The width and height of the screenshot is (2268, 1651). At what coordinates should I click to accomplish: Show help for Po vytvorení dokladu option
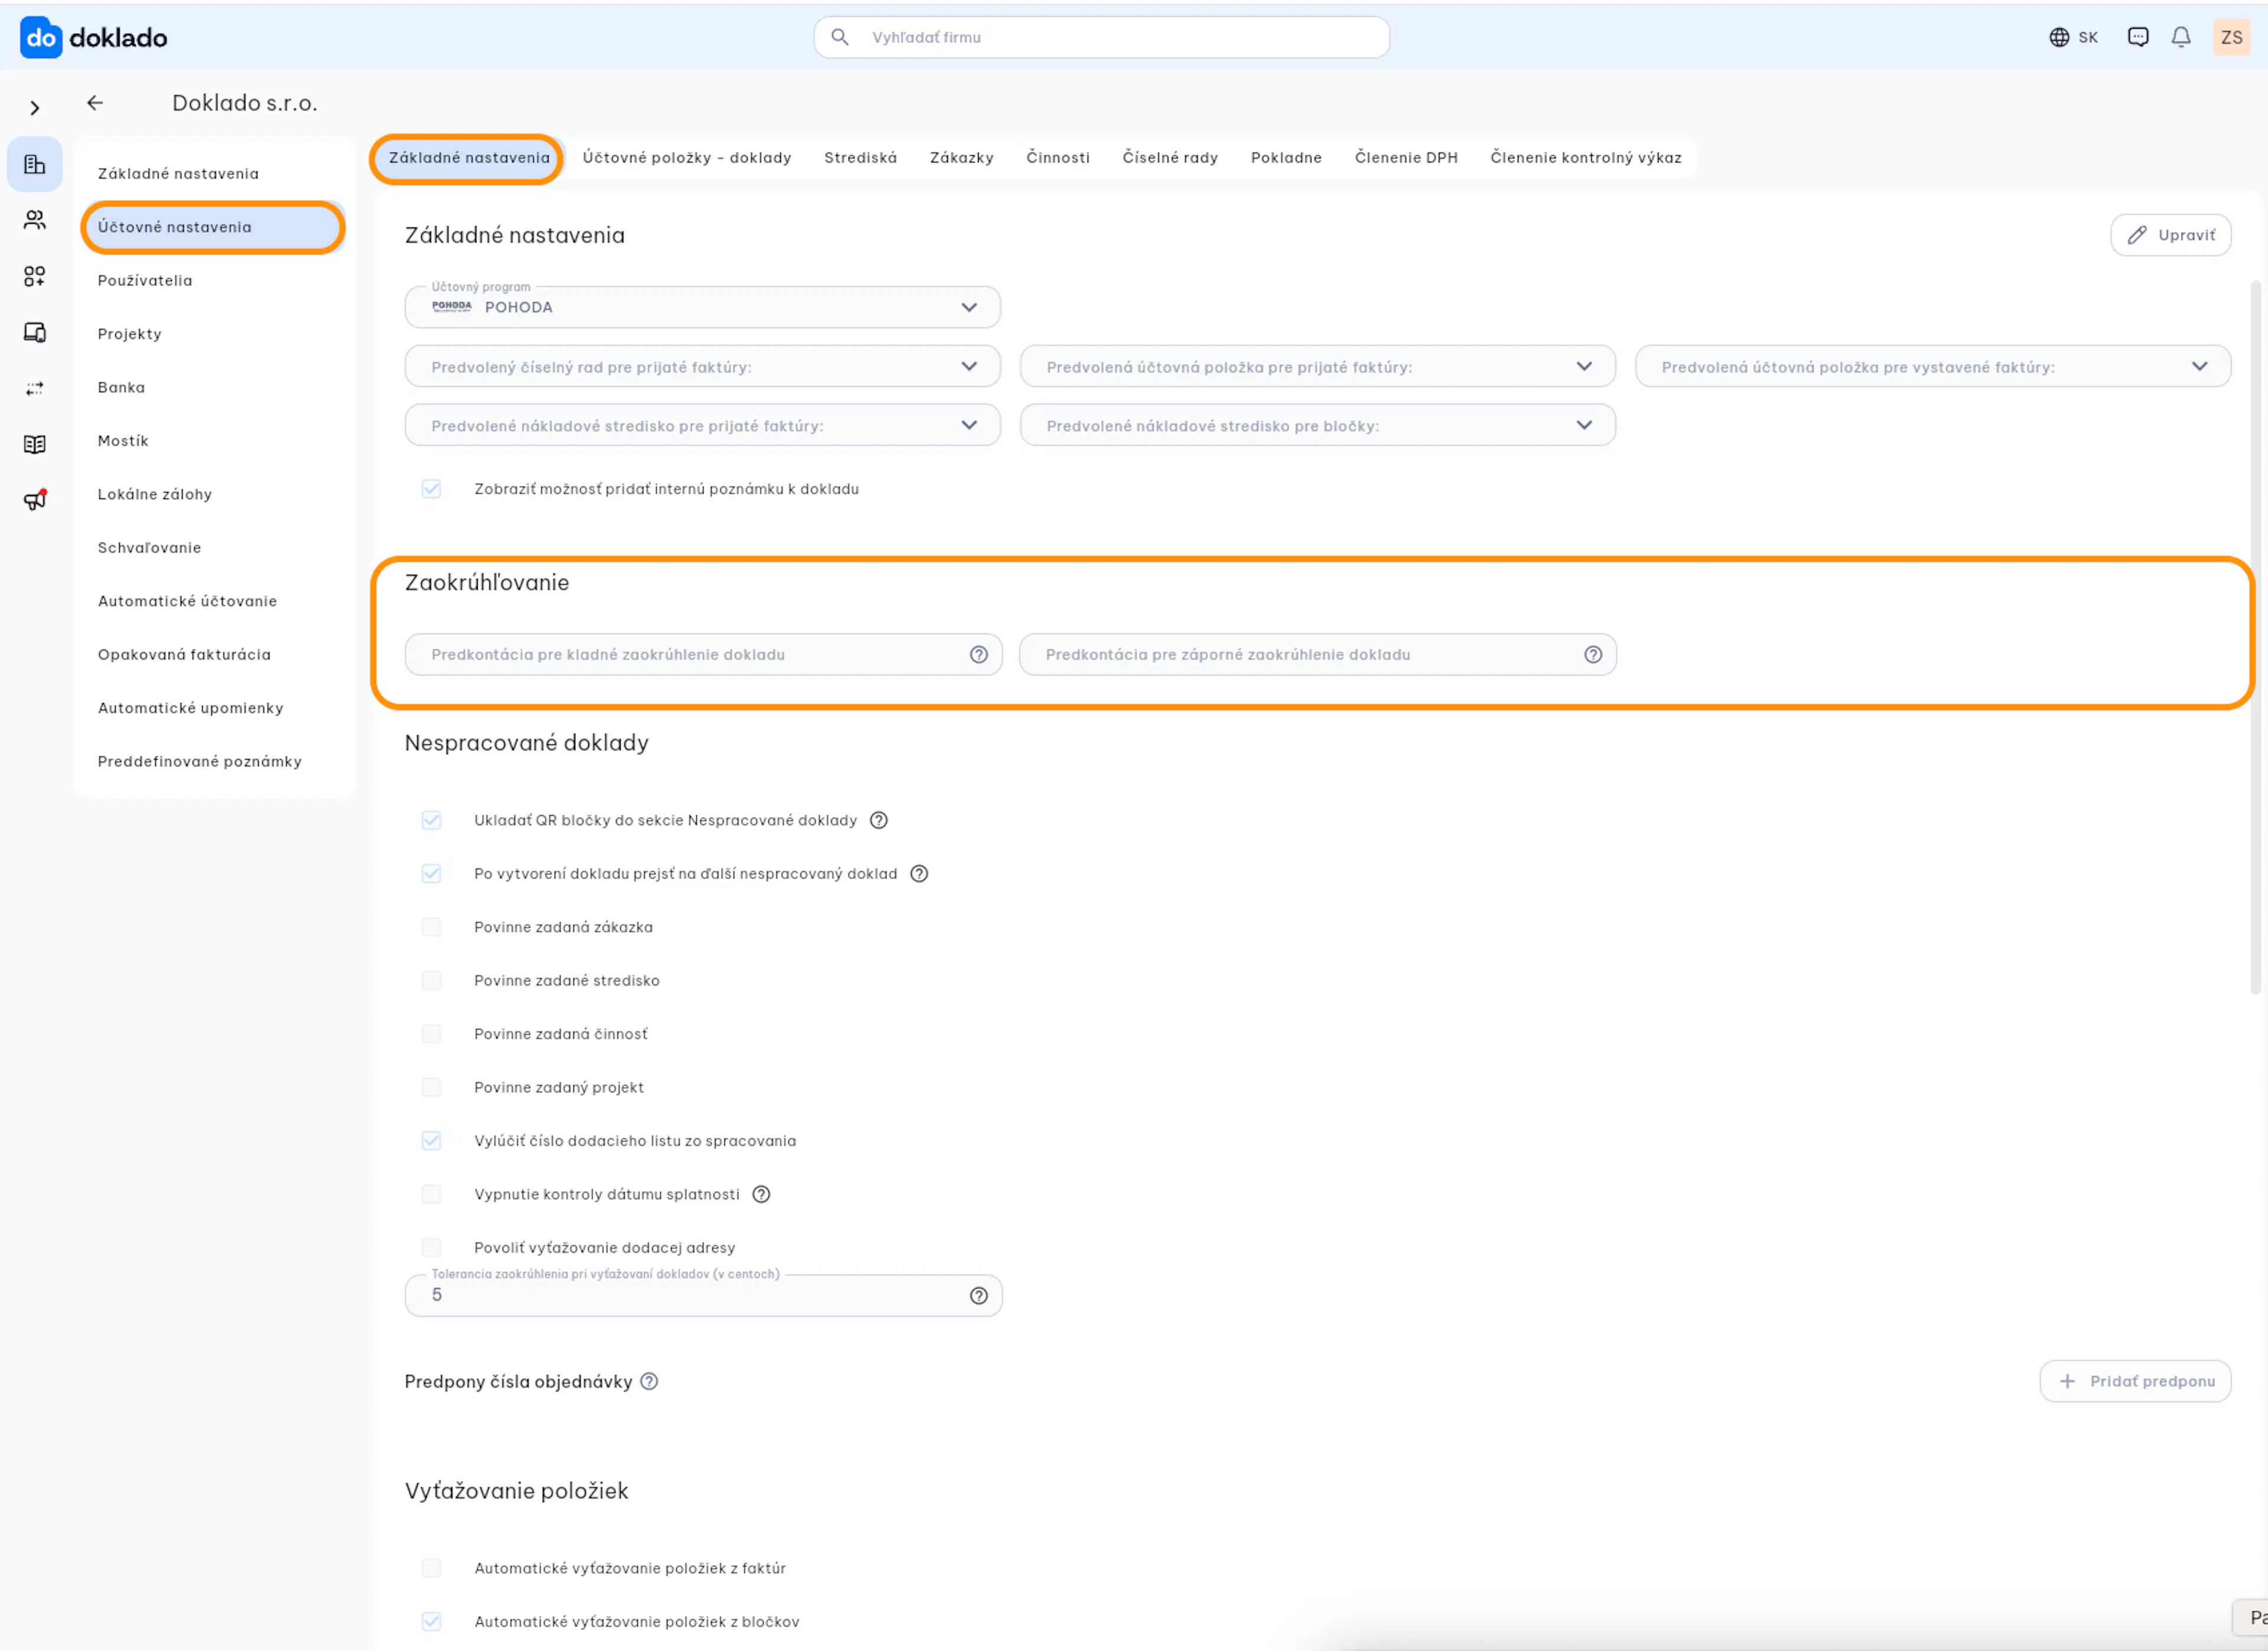coord(919,874)
